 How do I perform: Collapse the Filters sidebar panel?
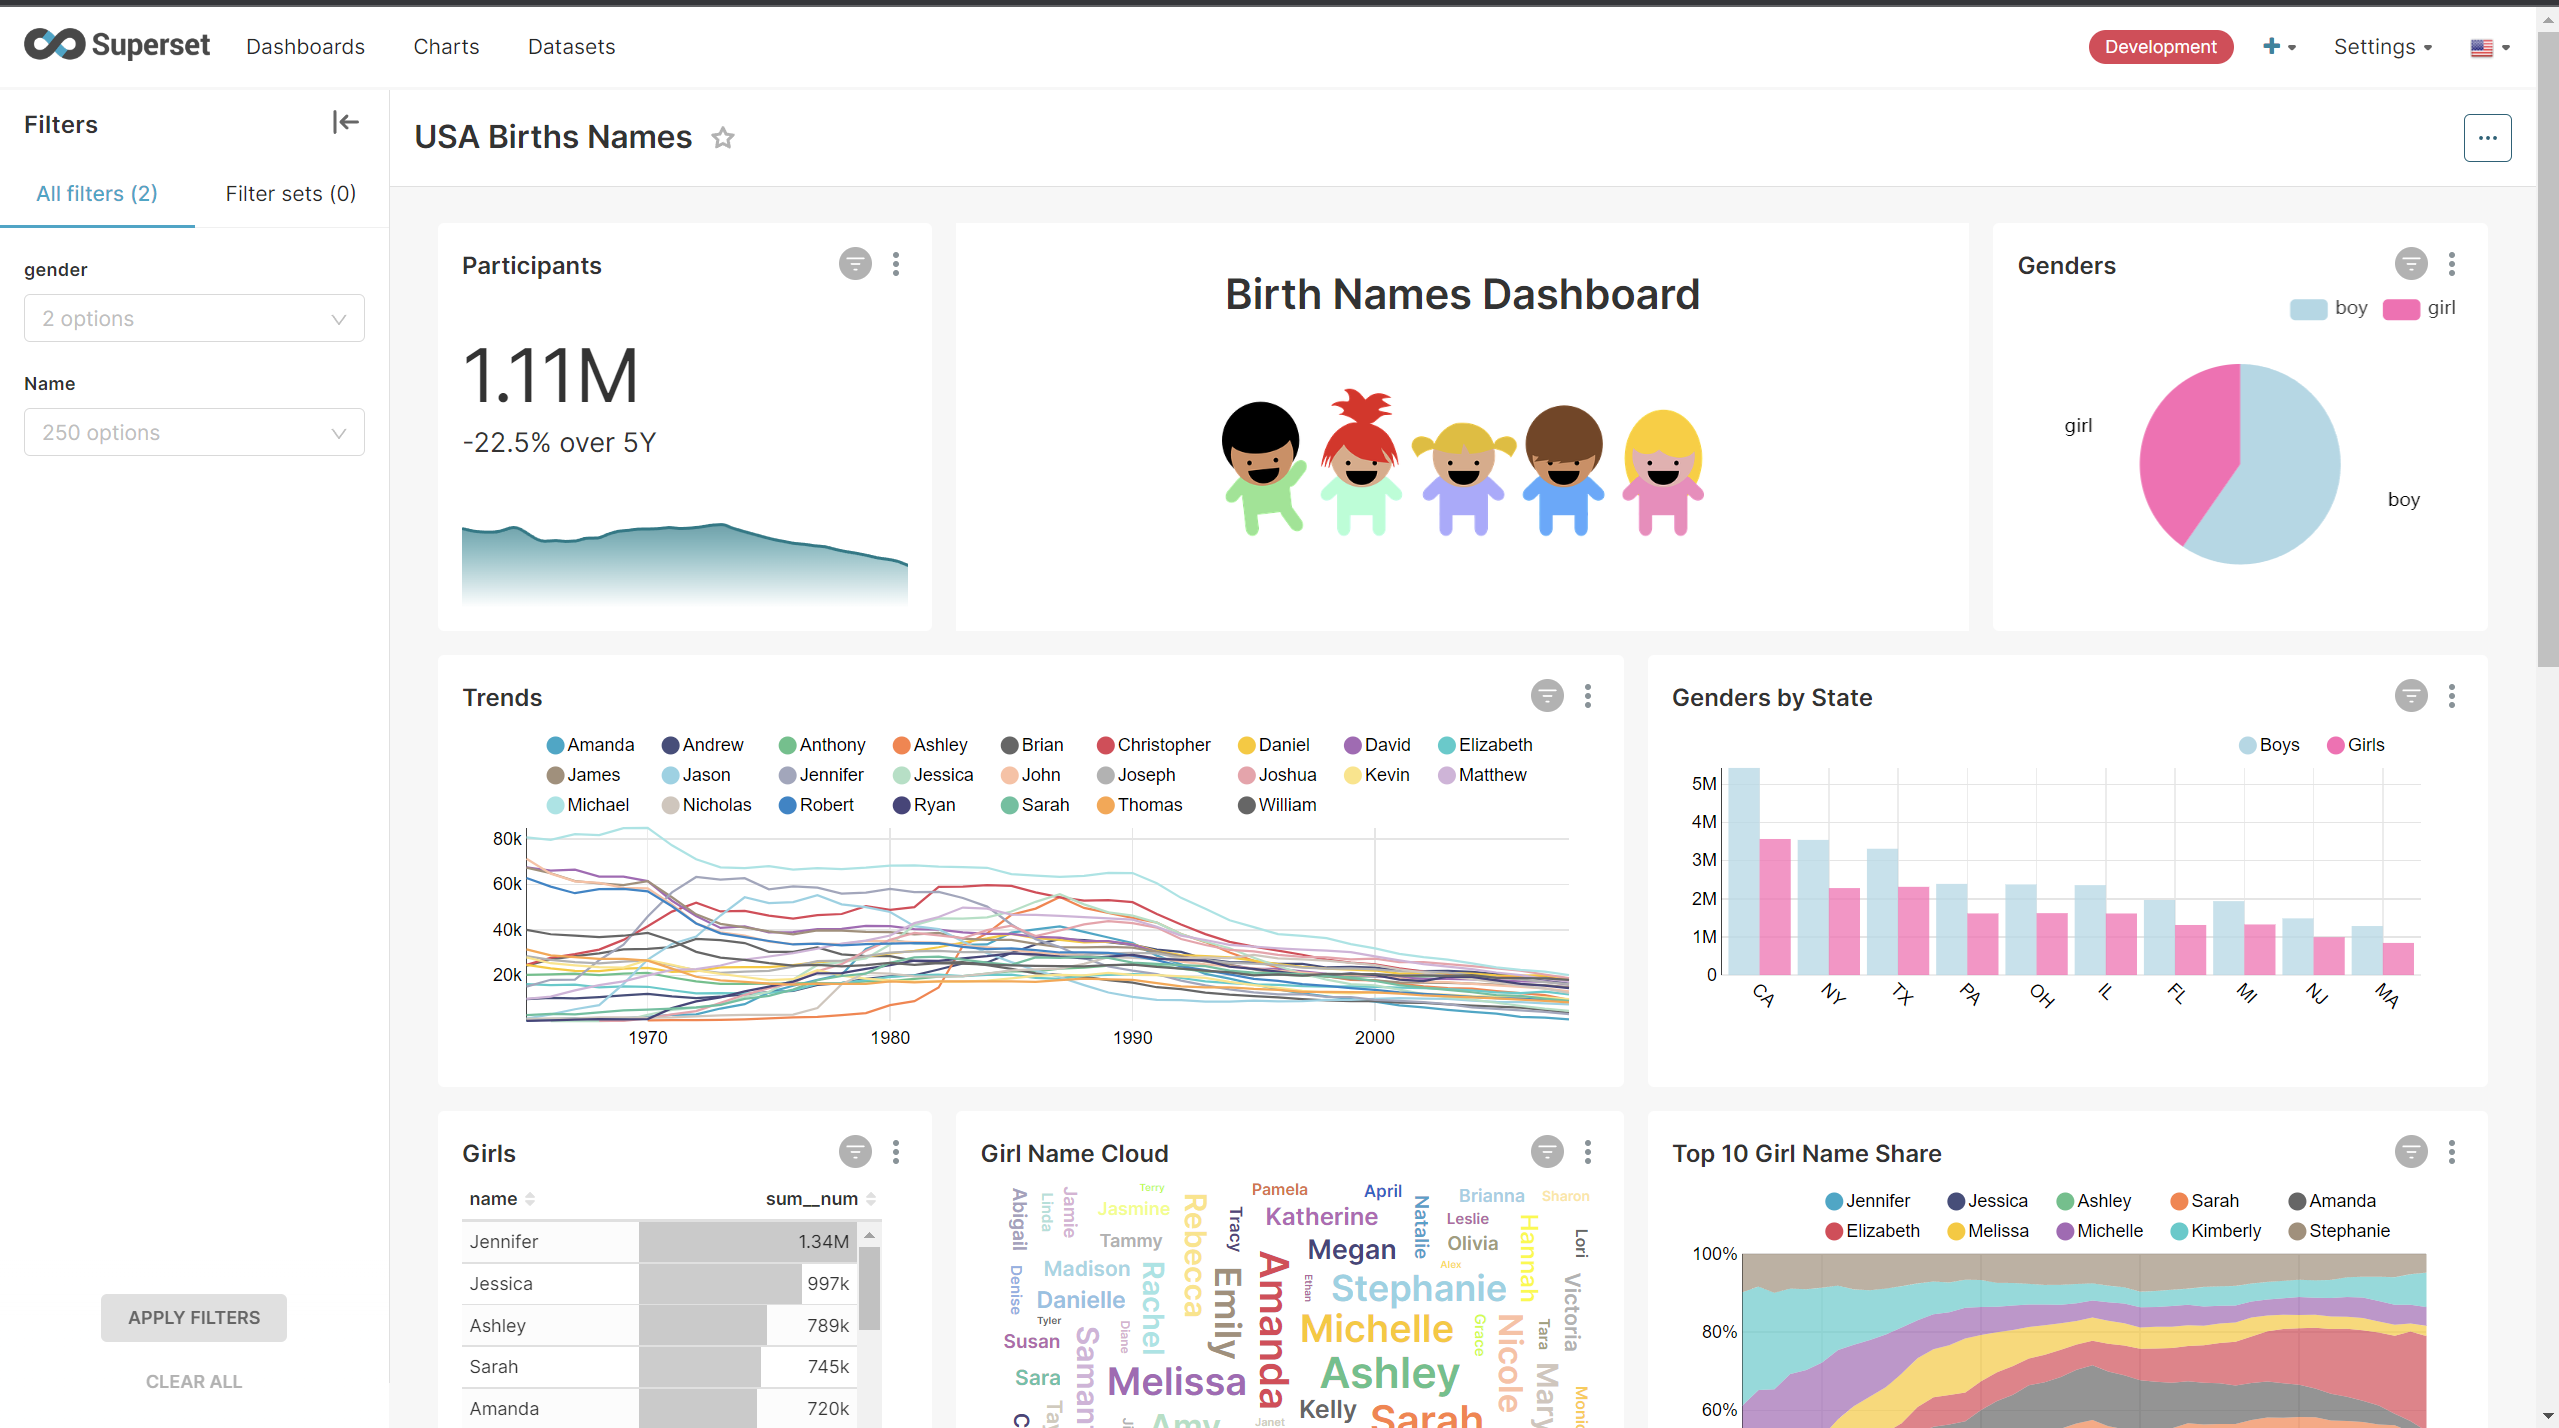(345, 122)
